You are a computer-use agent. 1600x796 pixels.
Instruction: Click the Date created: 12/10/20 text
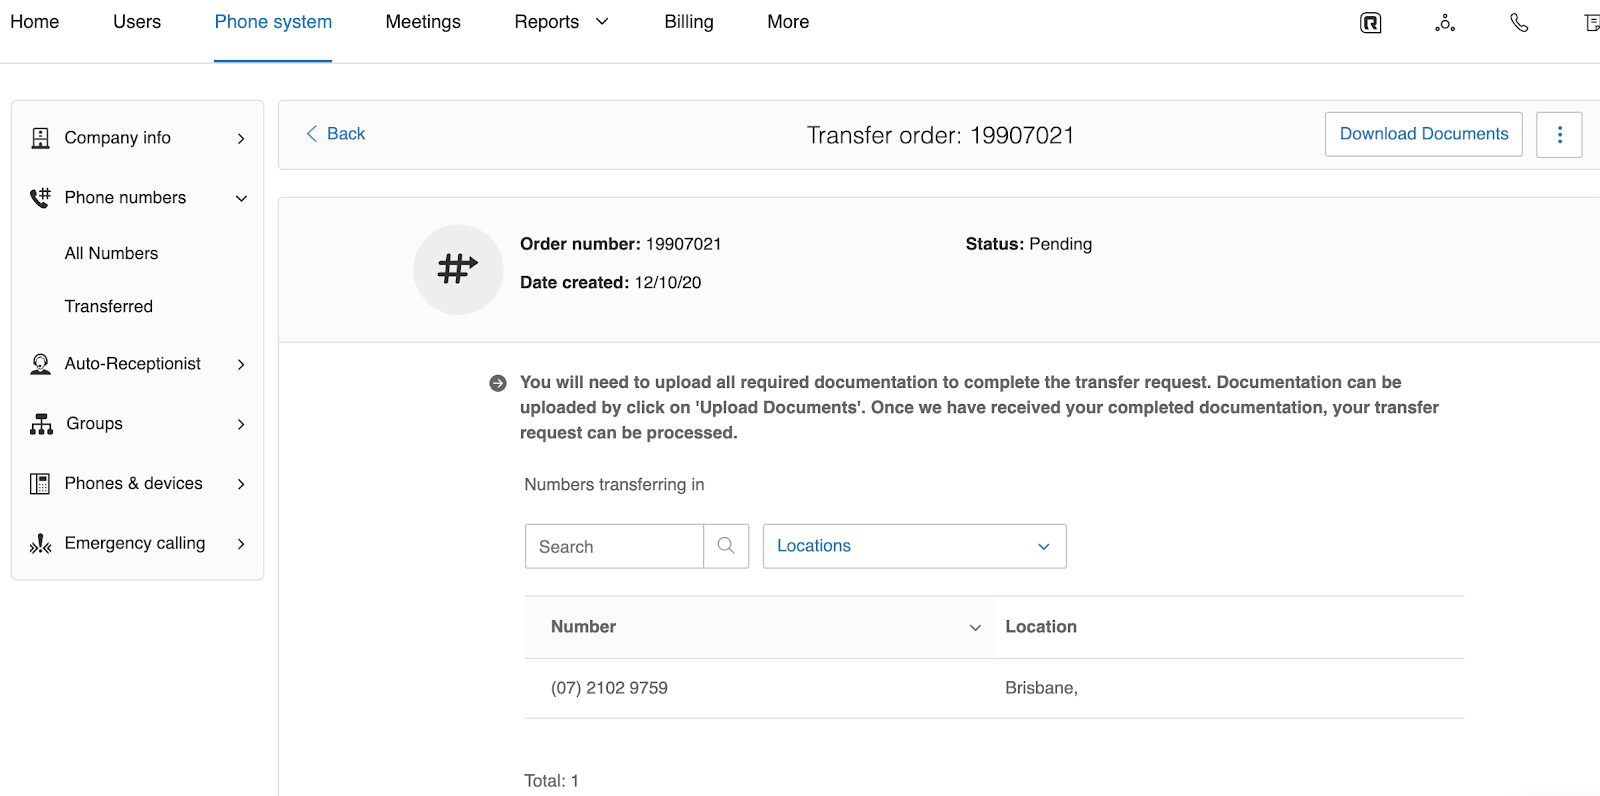610,283
